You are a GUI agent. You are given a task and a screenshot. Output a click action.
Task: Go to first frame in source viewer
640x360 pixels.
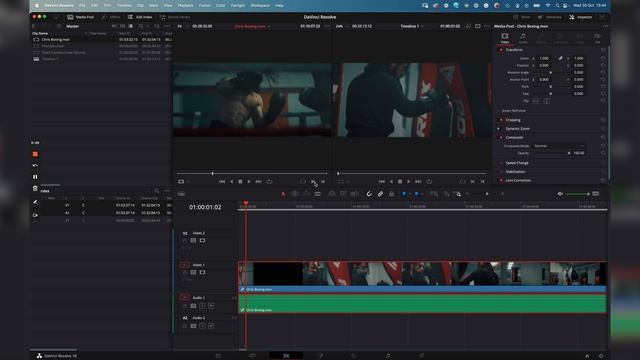tap(222, 182)
